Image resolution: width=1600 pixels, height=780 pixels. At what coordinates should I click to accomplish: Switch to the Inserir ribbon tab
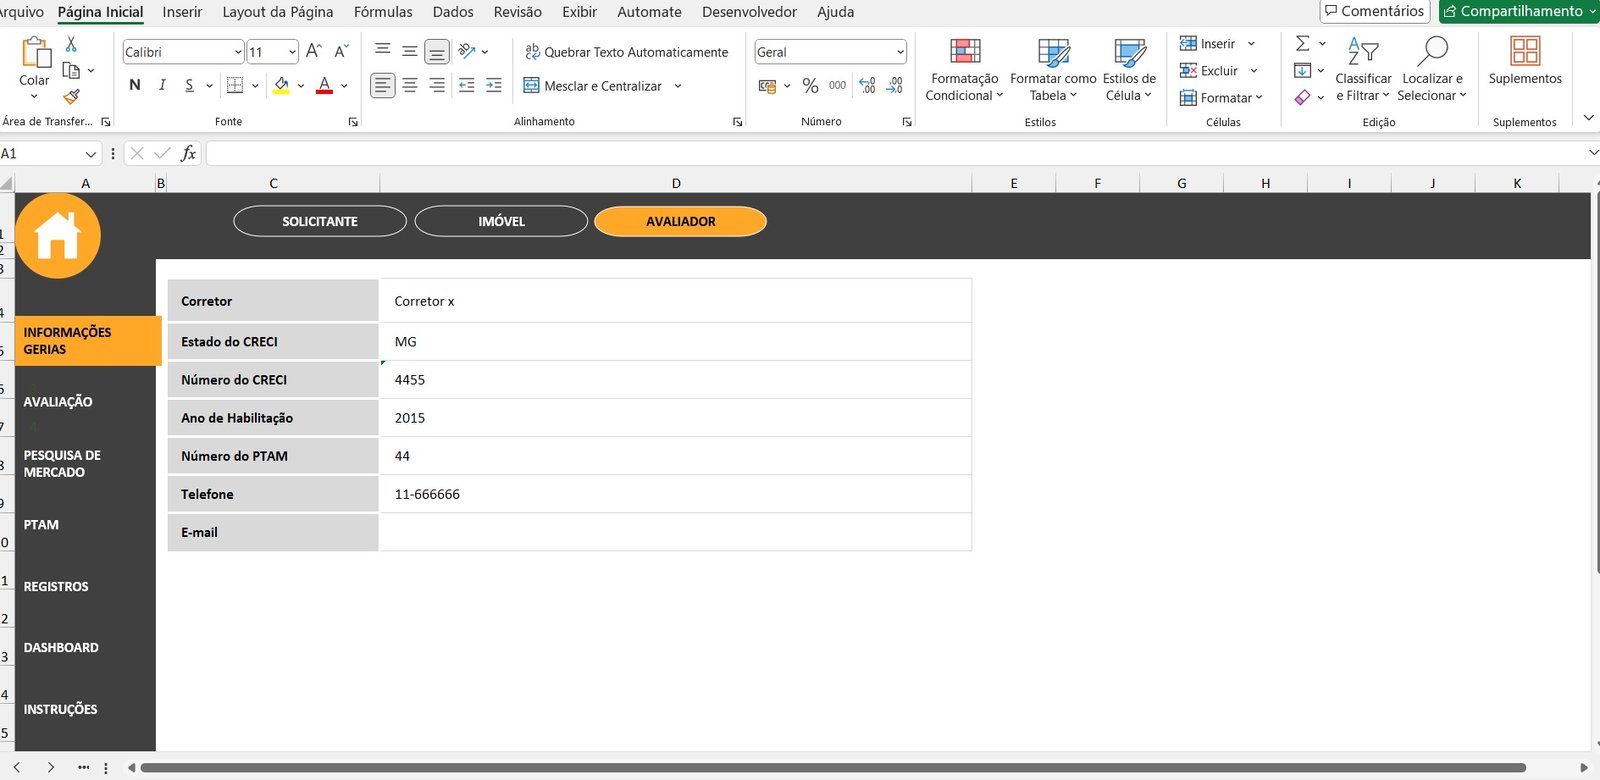182,12
